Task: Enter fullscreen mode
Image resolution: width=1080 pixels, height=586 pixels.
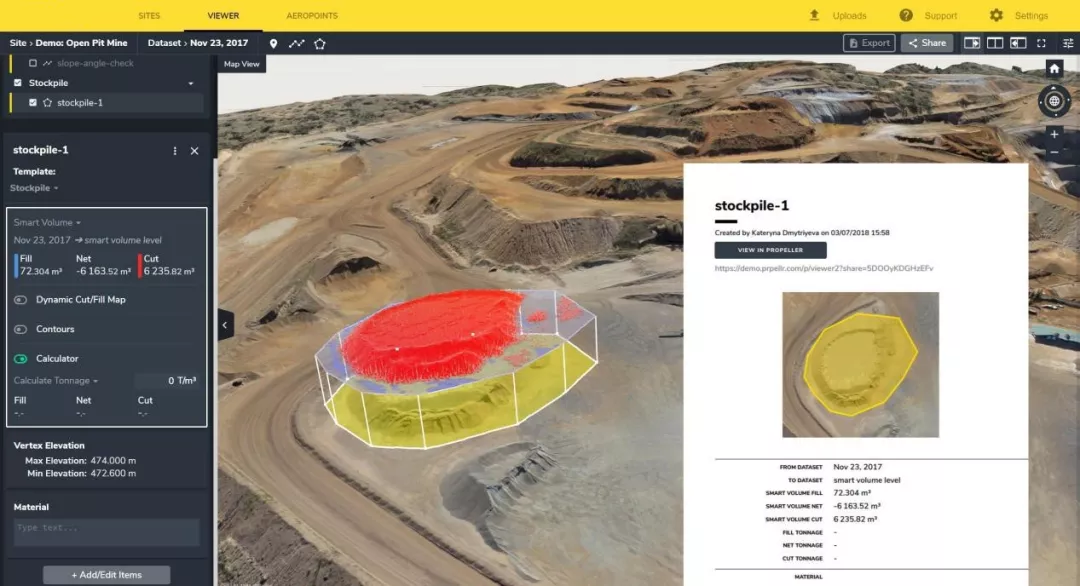Action: tap(1041, 43)
